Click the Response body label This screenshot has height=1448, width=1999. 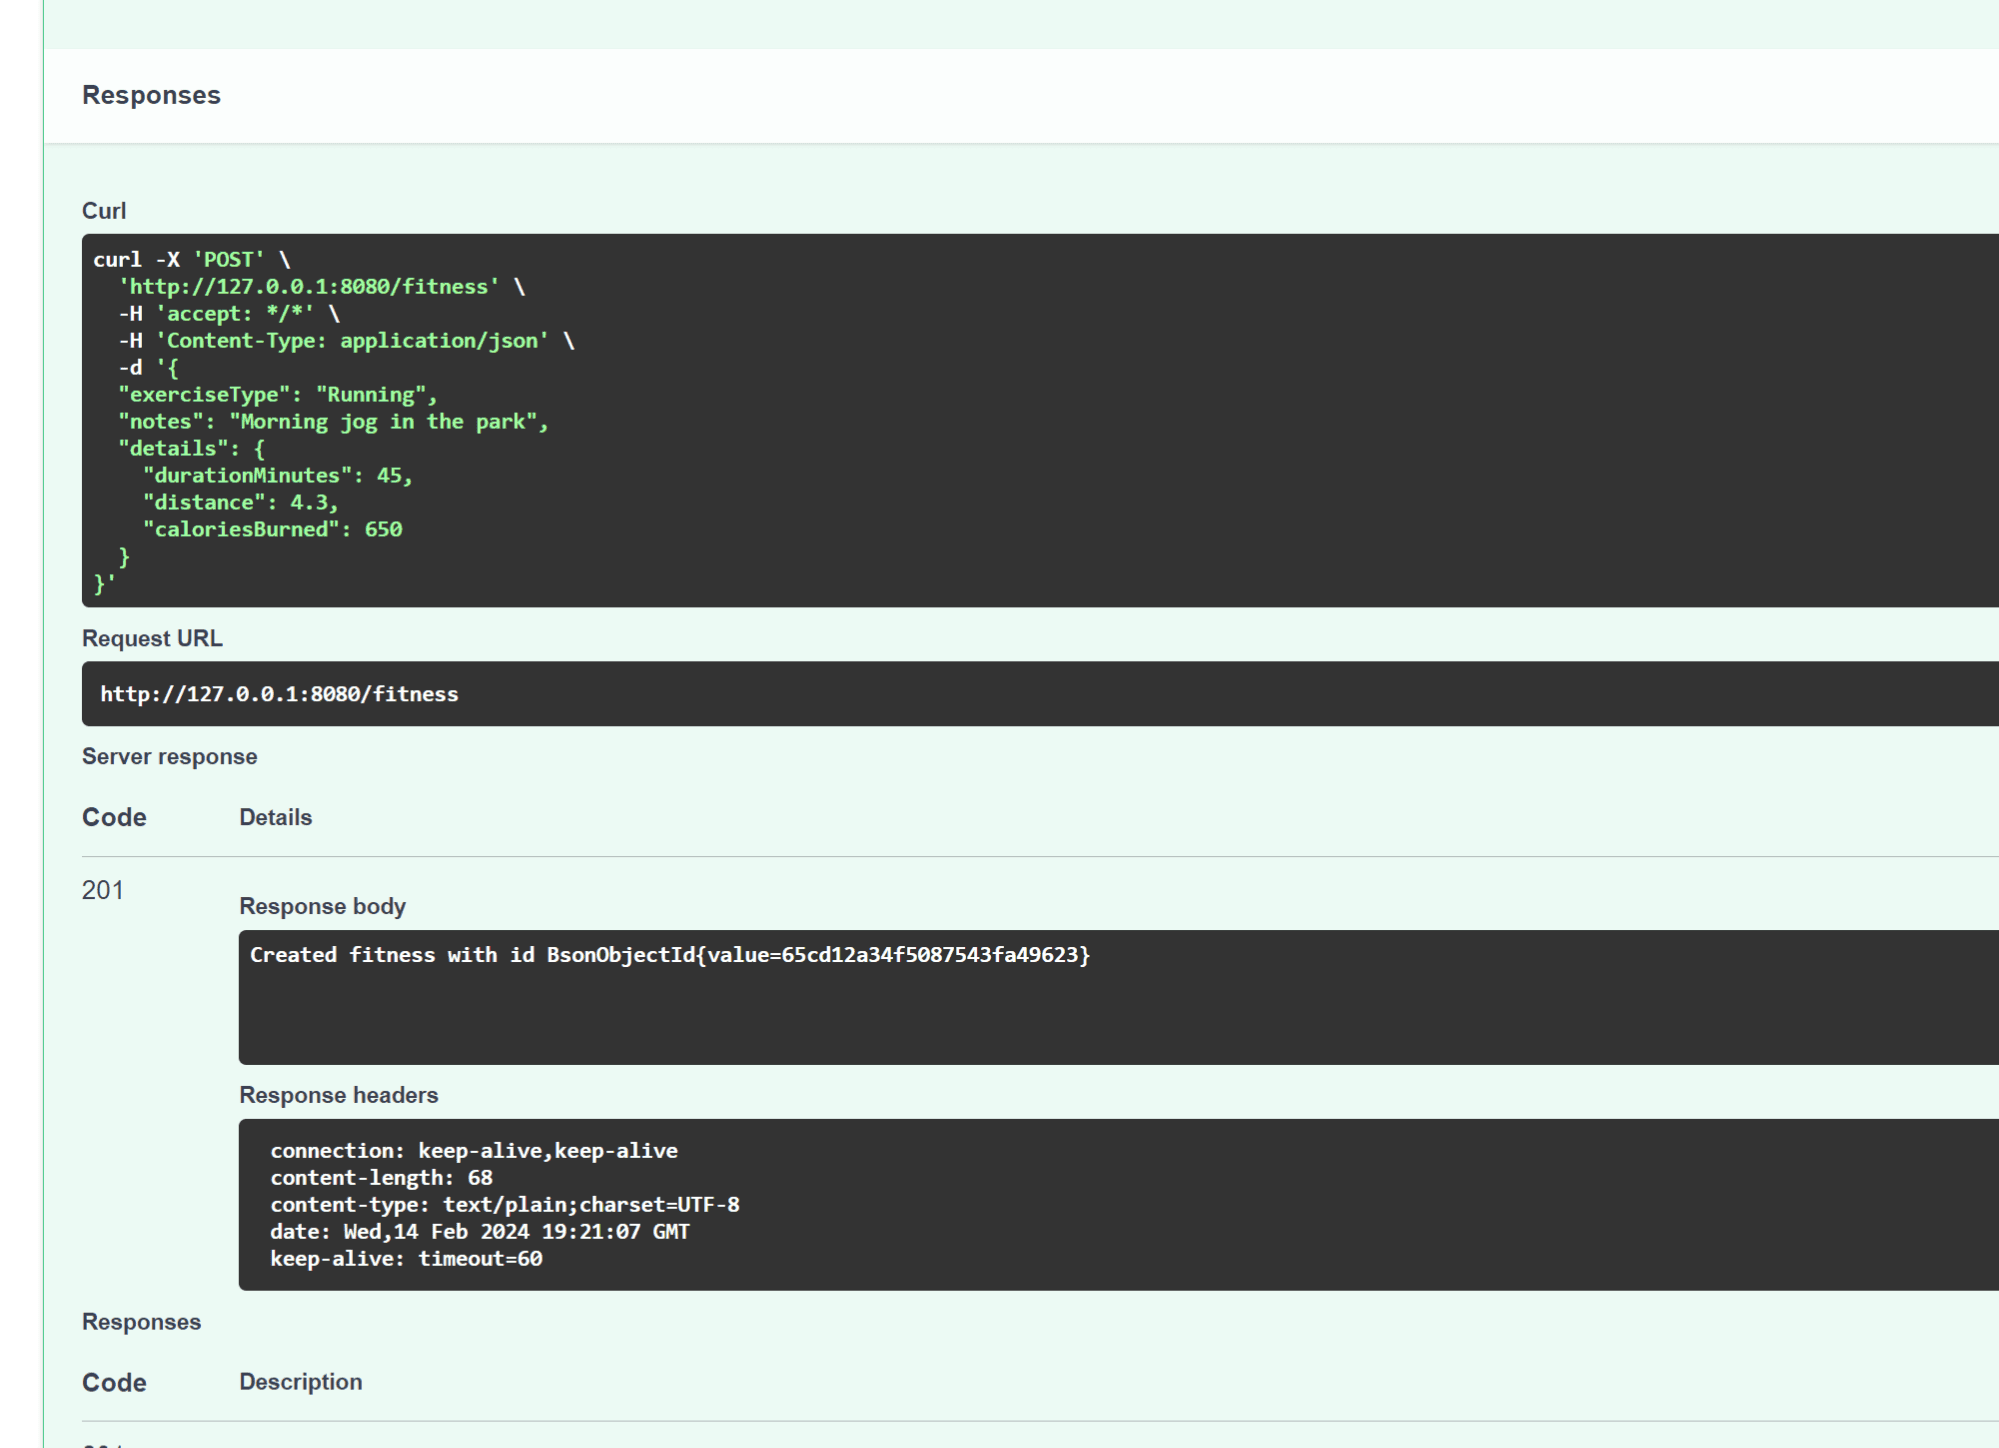tap(322, 907)
